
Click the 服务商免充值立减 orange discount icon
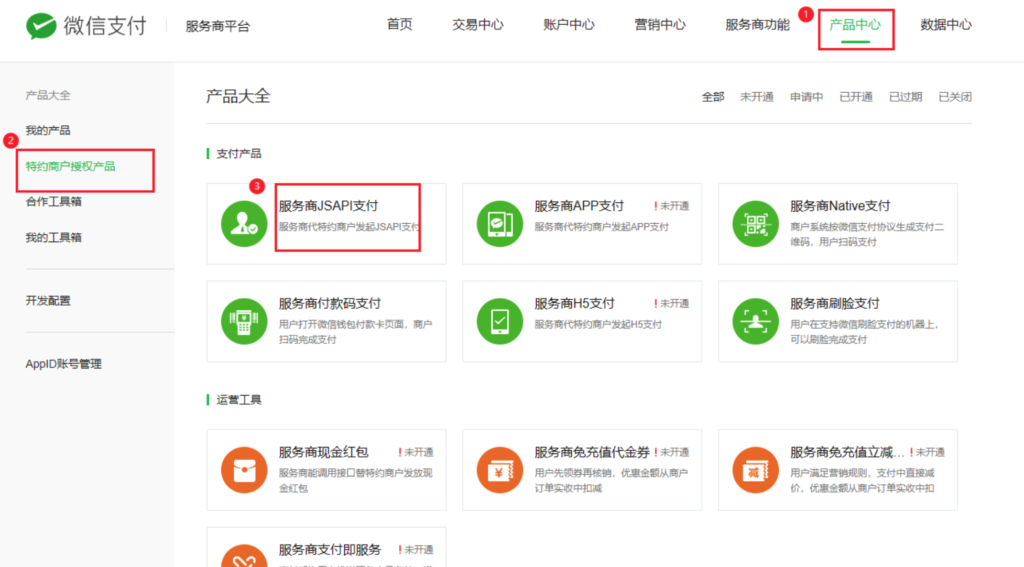coord(755,469)
